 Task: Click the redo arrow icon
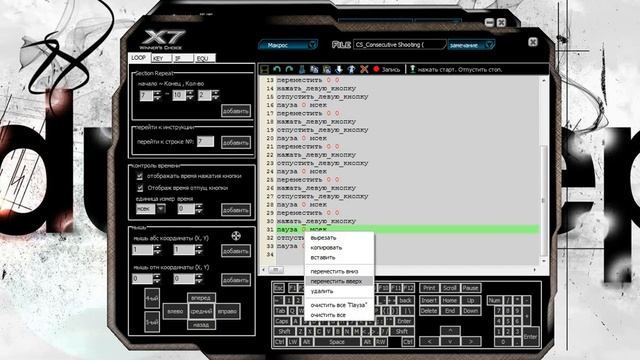[x=289, y=69]
